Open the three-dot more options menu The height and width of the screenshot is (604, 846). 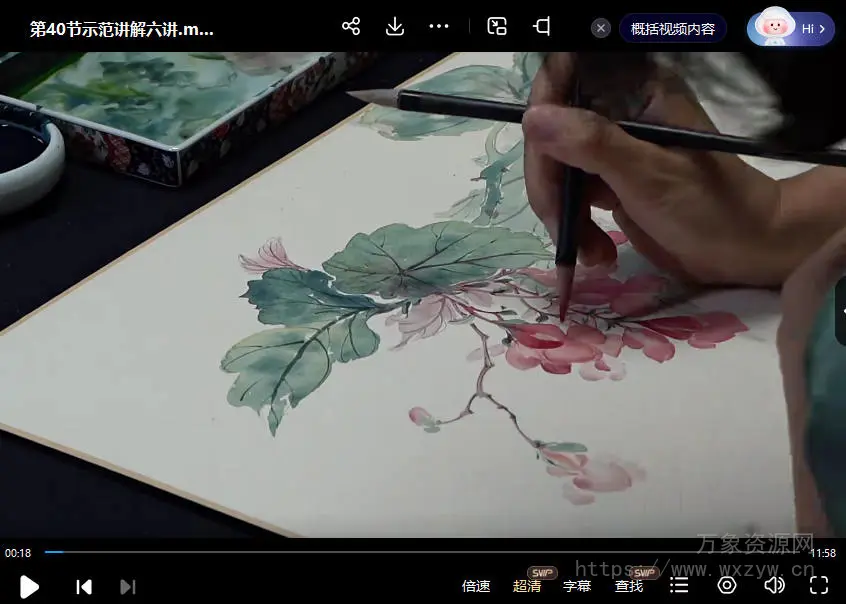pos(439,27)
